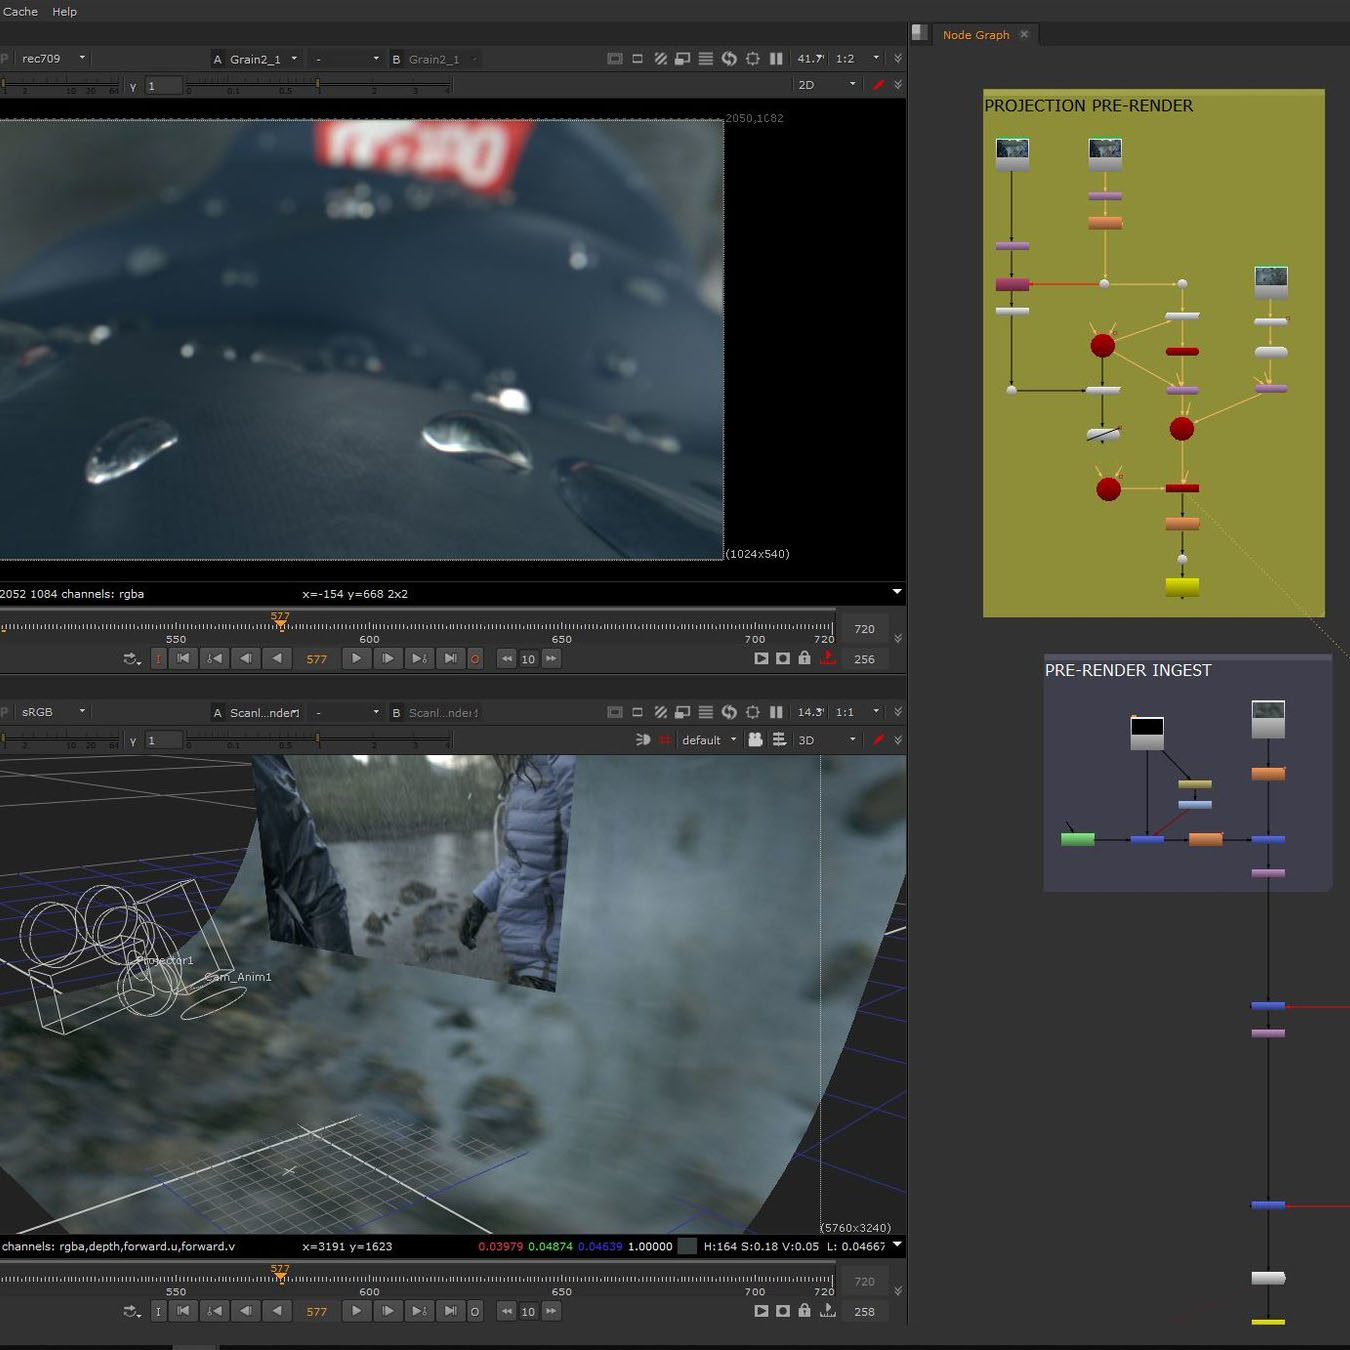Viewport: 1350px width, 1350px height.
Task: Click the camera lock icon in the 3D viewer
Action: [755, 740]
